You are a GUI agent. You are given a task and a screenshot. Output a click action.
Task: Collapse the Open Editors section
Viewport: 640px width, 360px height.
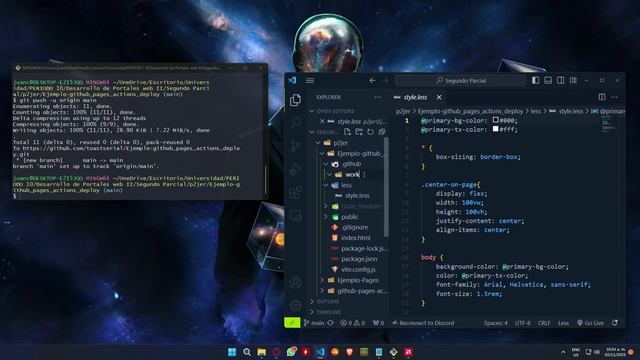(x=312, y=111)
